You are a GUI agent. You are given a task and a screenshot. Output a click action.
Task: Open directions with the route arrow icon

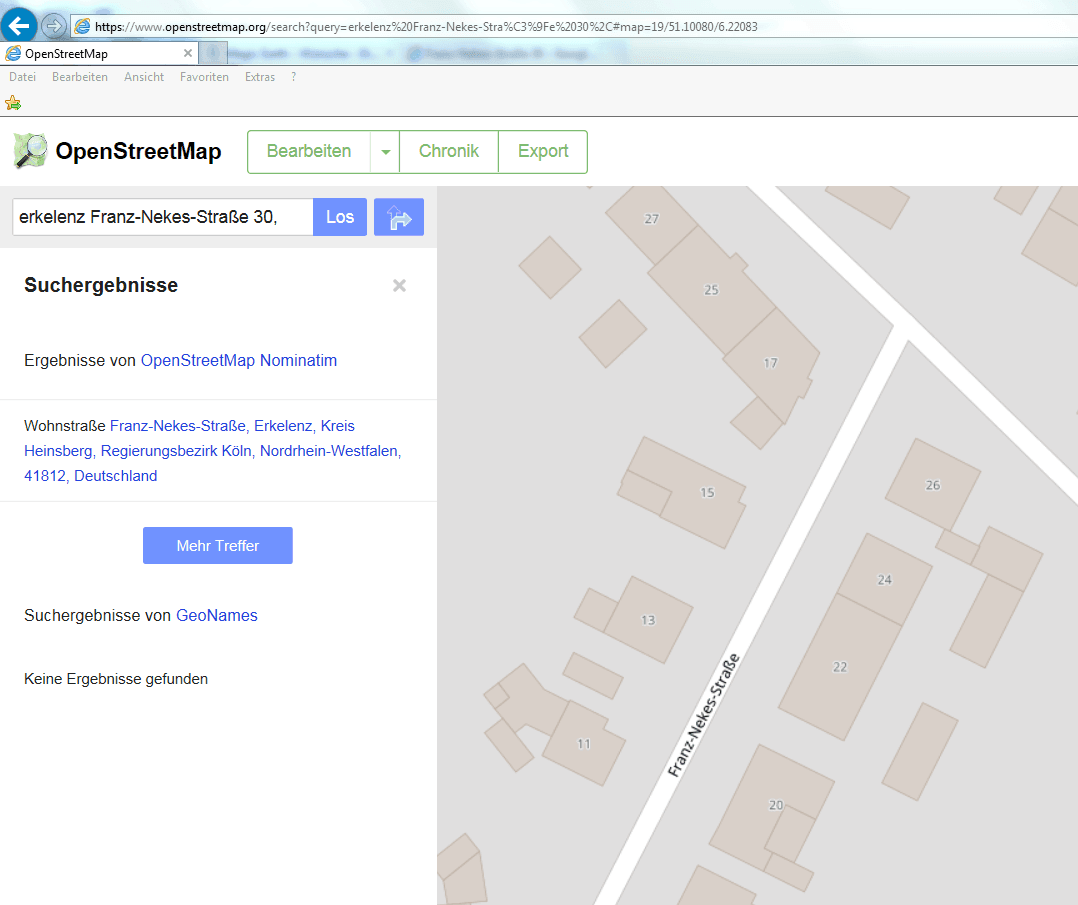coord(399,217)
